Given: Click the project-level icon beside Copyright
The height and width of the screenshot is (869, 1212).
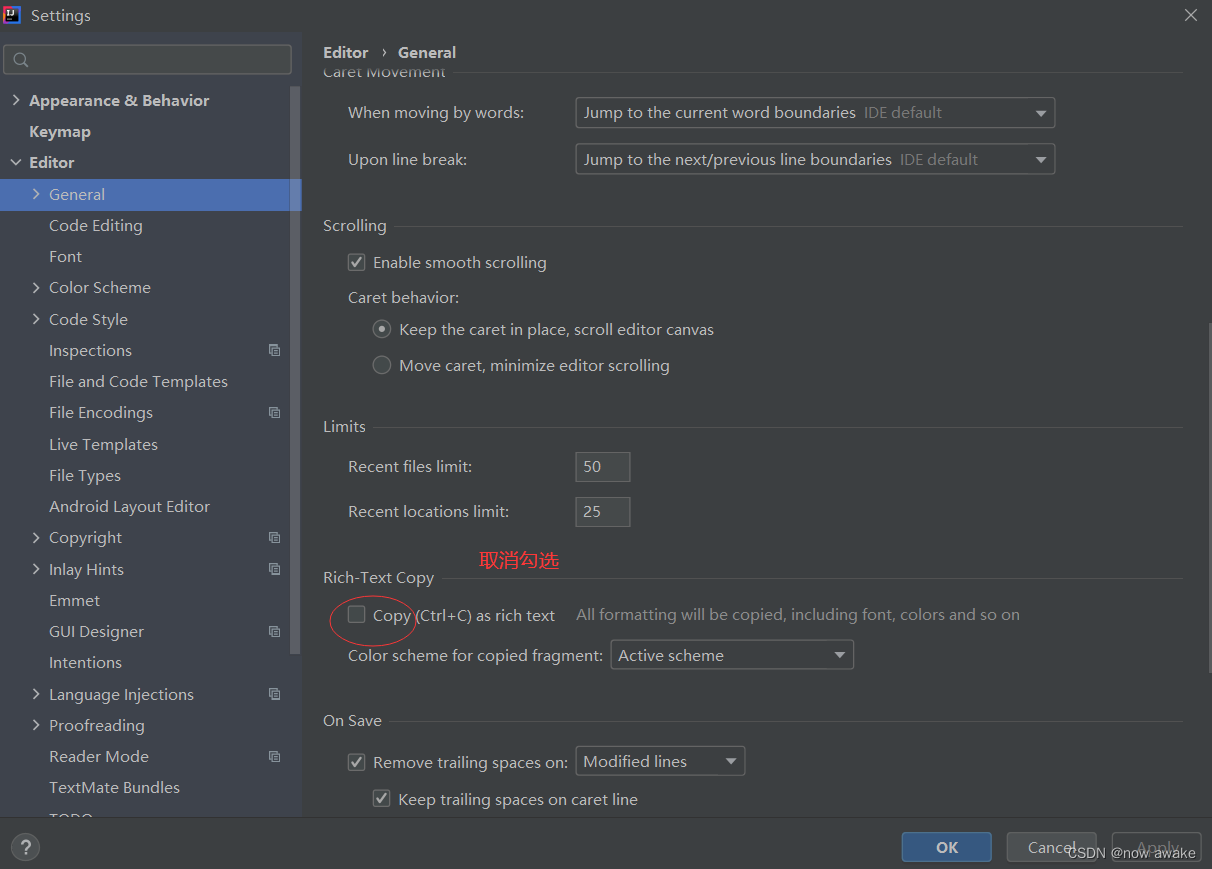Looking at the screenshot, I should click(x=274, y=537).
